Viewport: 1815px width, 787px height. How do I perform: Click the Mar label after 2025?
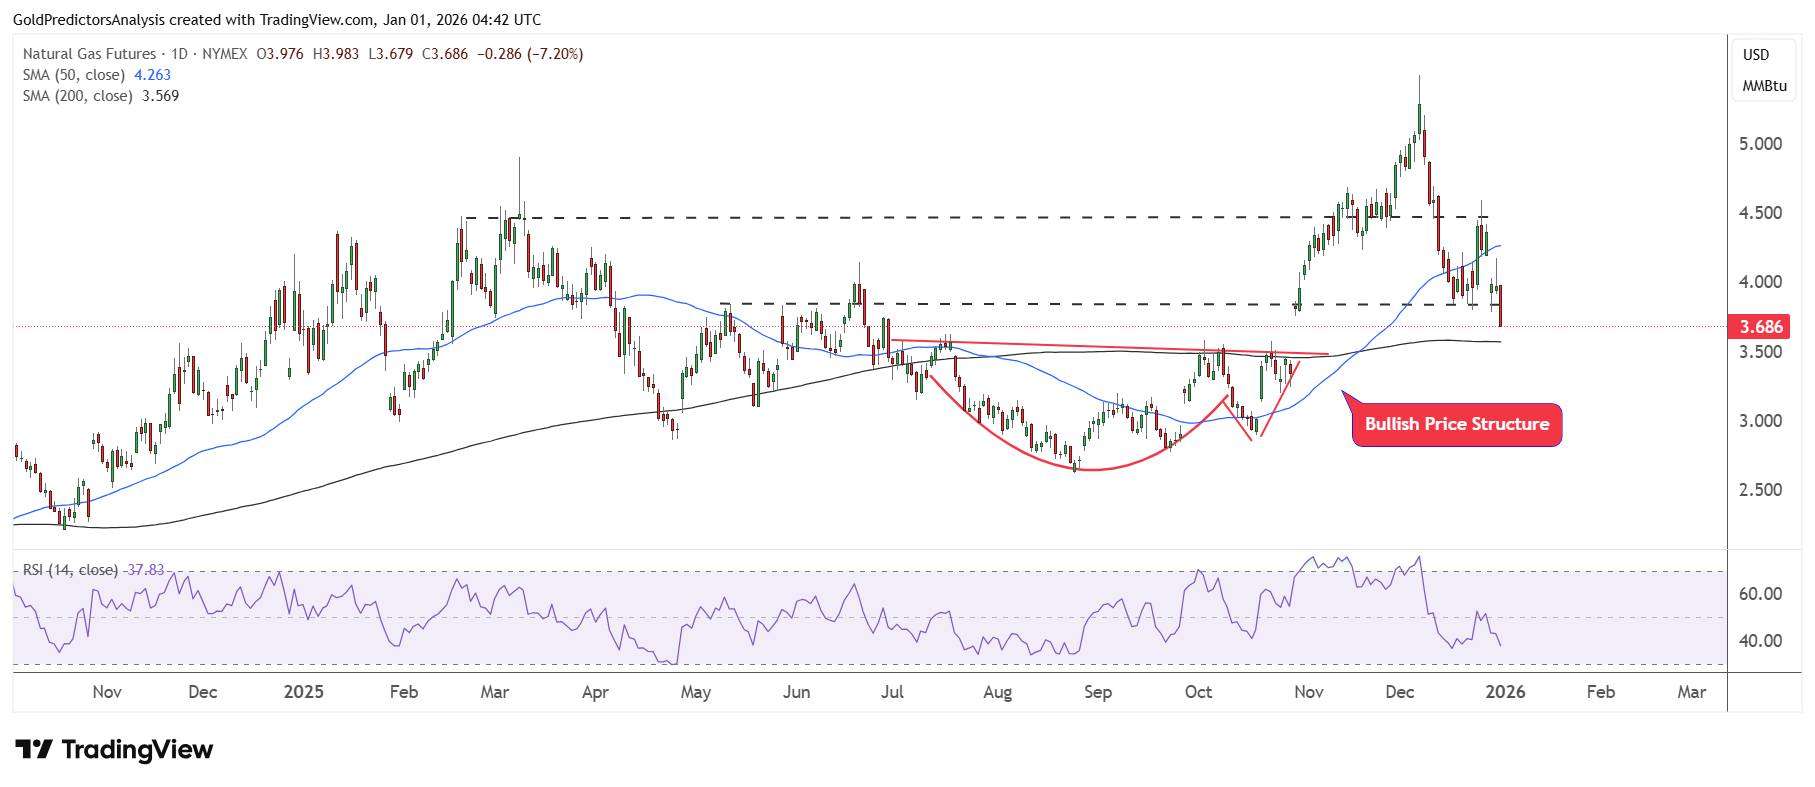point(494,692)
